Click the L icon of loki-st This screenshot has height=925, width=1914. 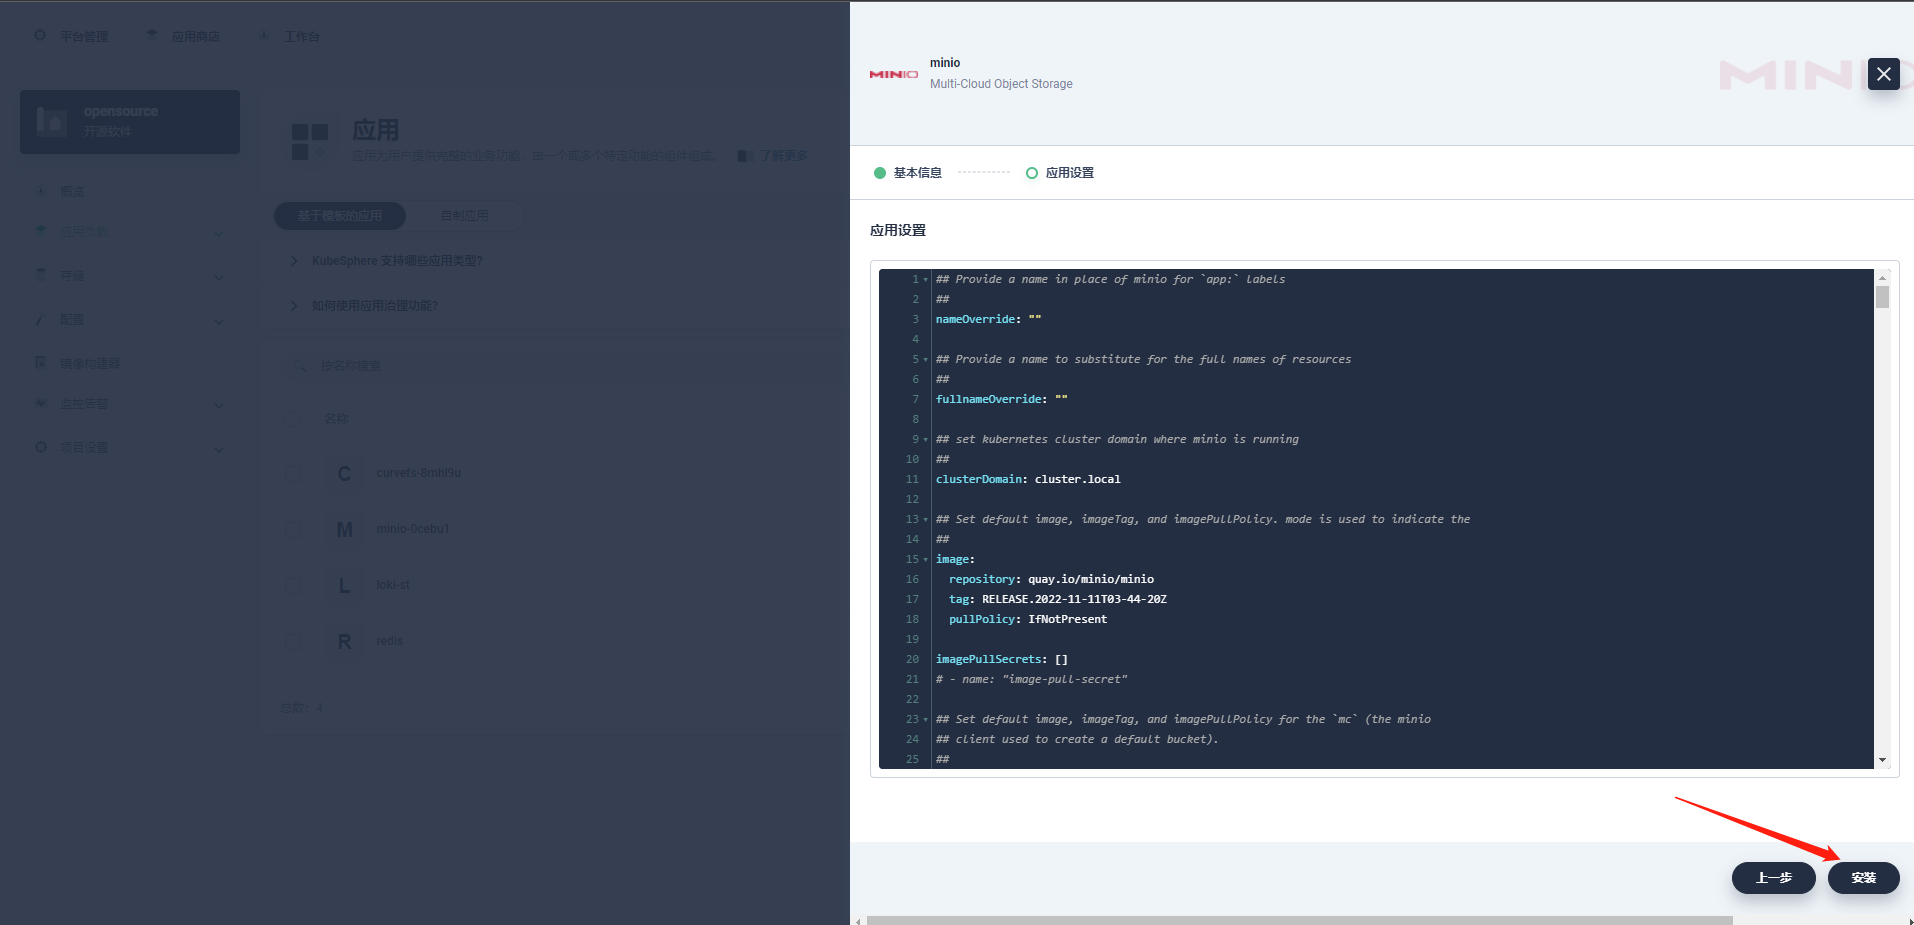coord(344,585)
